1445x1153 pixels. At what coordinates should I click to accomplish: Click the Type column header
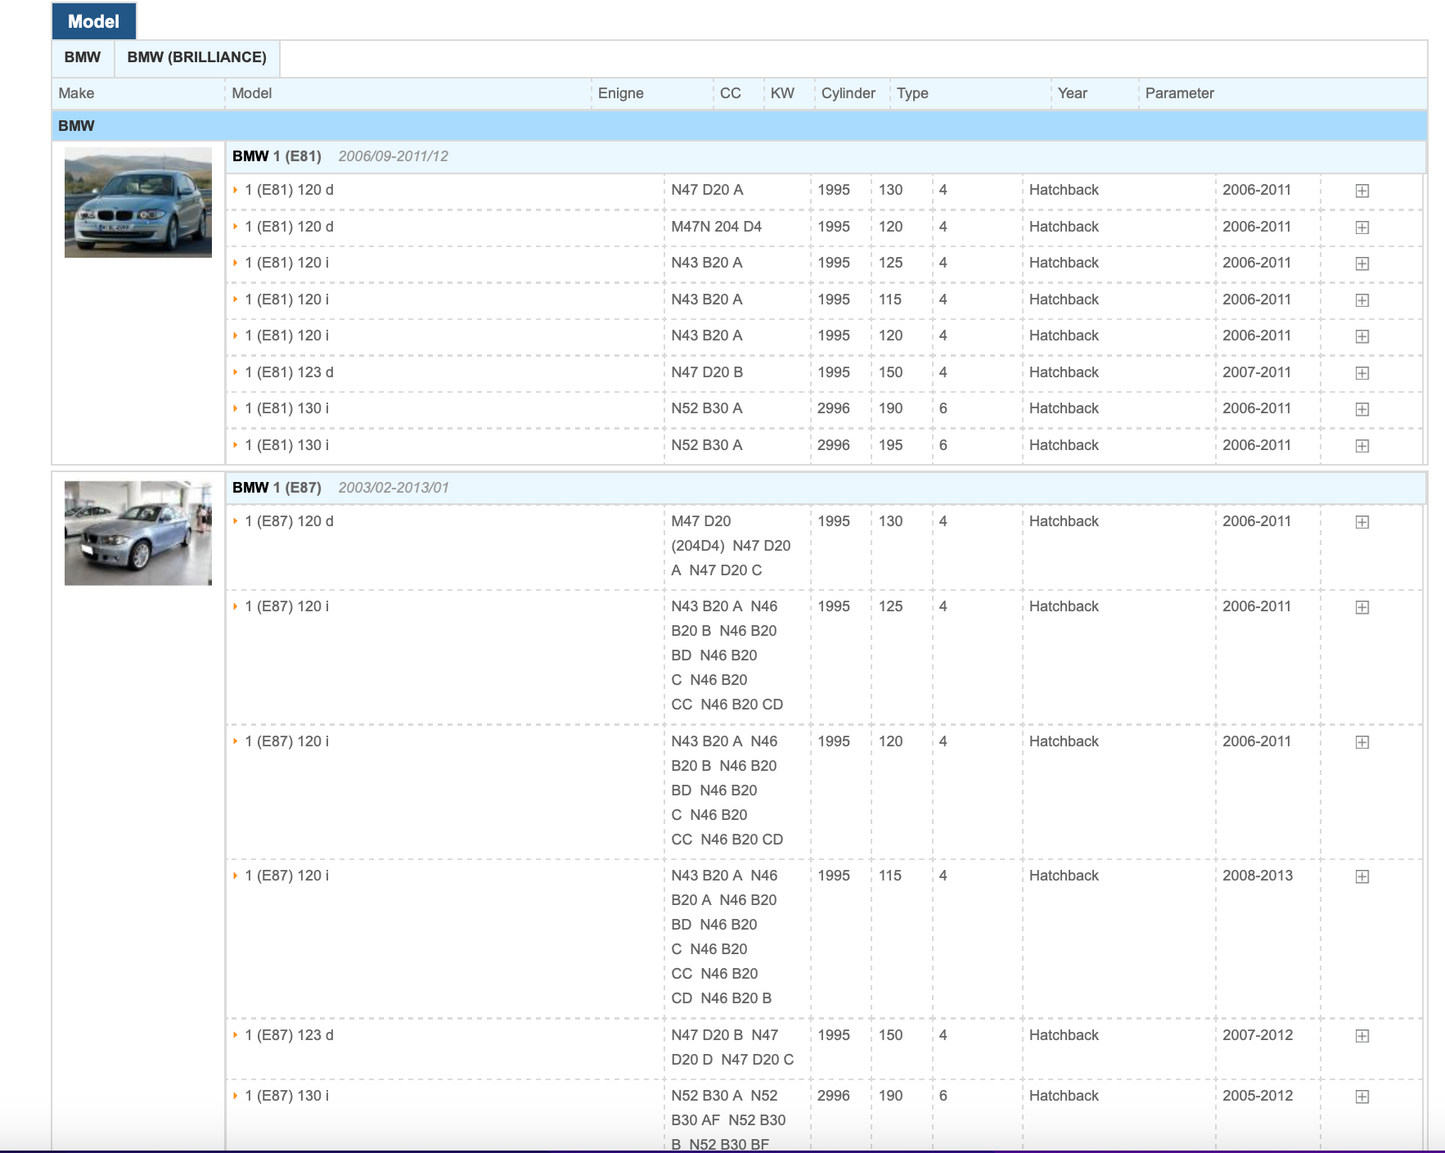tap(912, 93)
